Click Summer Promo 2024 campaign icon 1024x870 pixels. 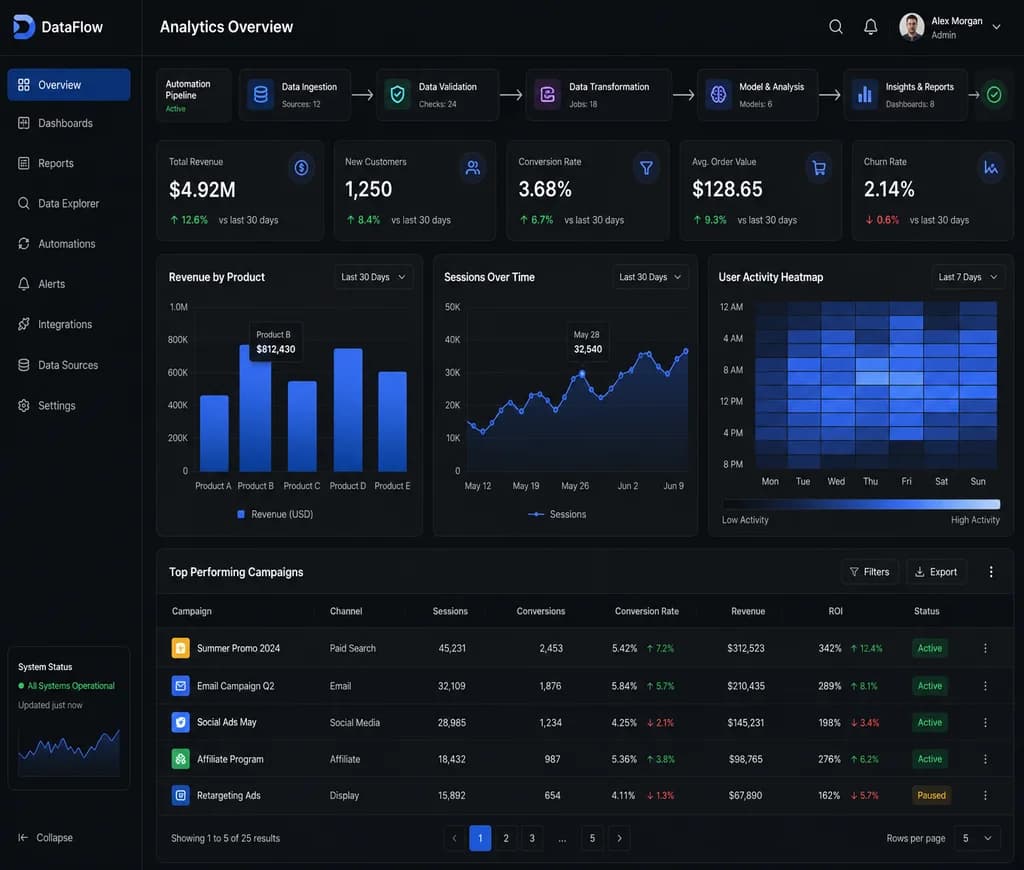pos(180,648)
